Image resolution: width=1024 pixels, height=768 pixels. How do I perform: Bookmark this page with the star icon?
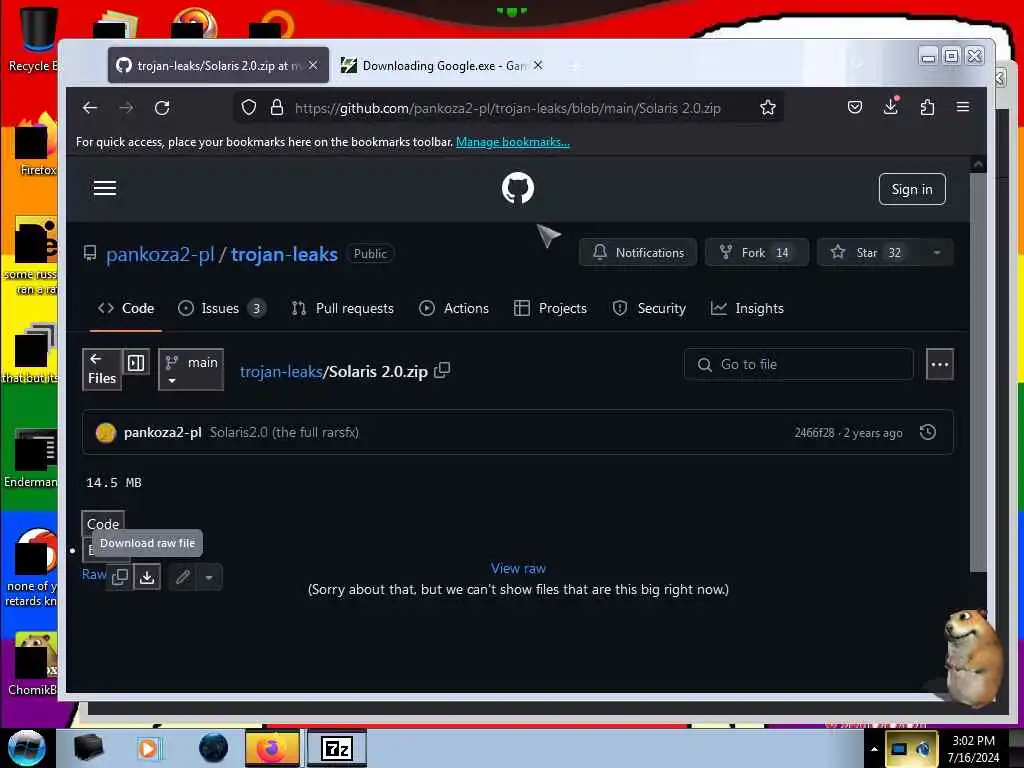coord(768,107)
